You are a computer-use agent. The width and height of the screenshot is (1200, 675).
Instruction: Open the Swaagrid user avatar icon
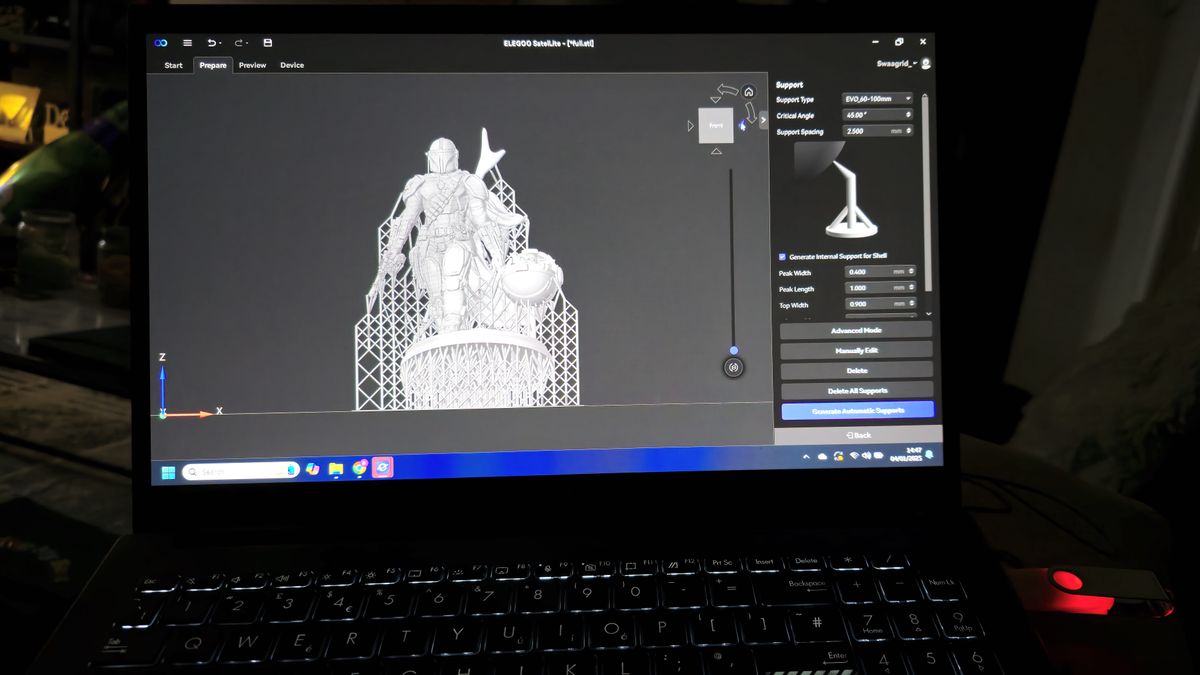pyautogui.click(x=926, y=64)
